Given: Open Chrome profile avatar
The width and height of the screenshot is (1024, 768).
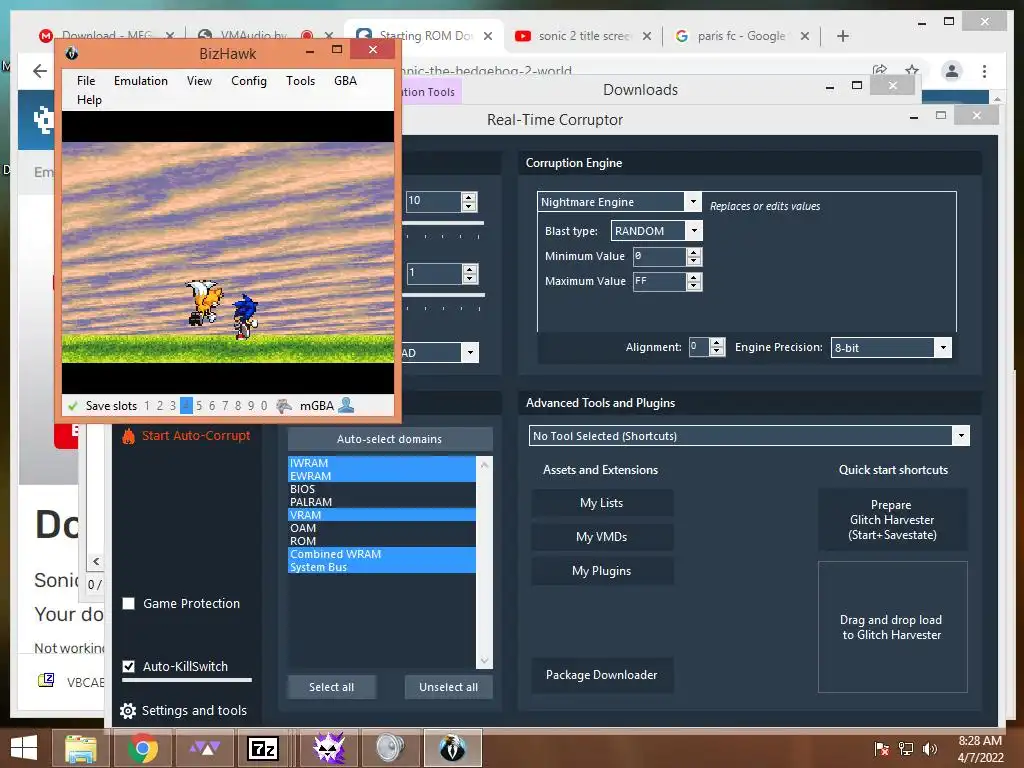Looking at the screenshot, I should (952, 71).
